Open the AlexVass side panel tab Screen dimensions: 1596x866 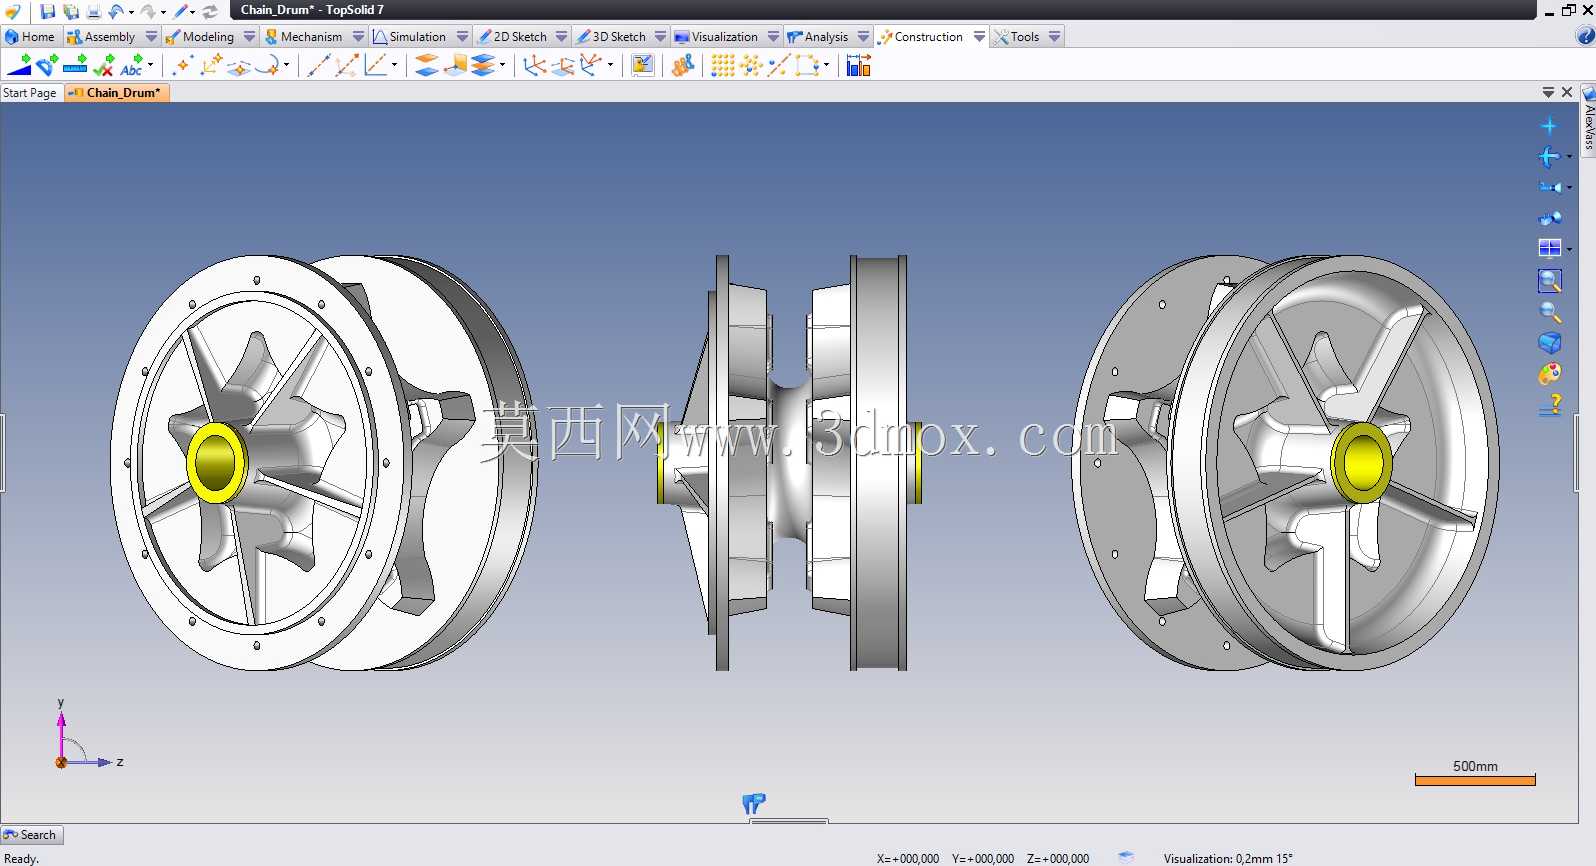(1588, 120)
